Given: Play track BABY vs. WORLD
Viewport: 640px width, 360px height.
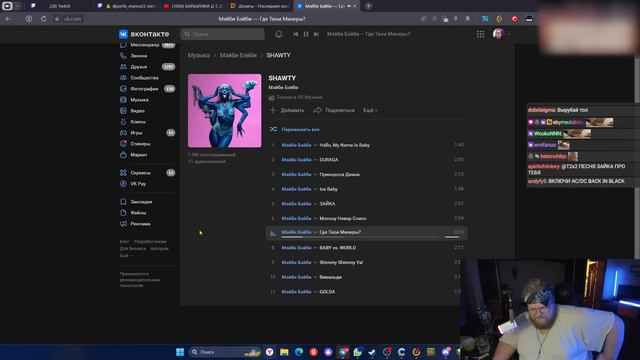Looking at the screenshot, I should pyautogui.click(x=367, y=248).
